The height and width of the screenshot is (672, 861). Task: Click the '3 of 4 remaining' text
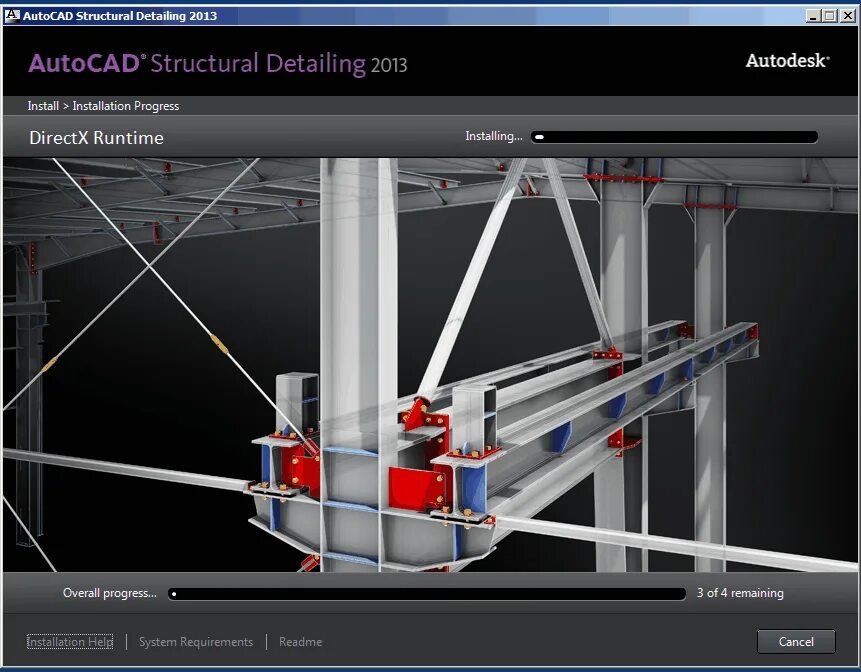pyautogui.click(x=740, y=593)
